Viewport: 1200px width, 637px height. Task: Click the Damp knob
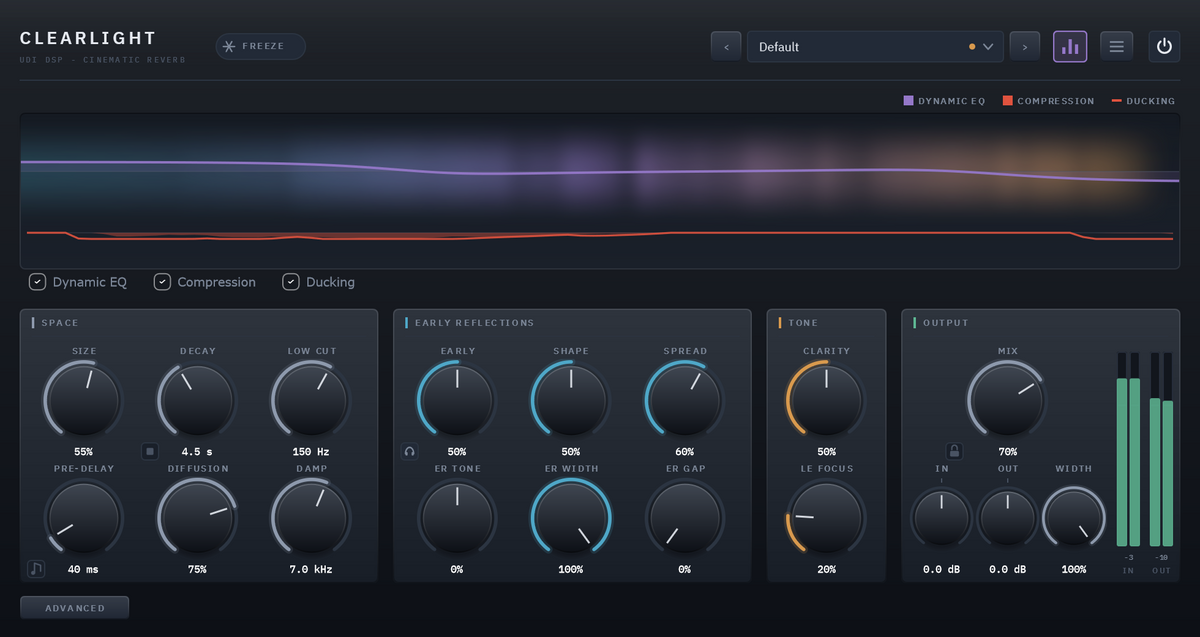pos(312,517)
